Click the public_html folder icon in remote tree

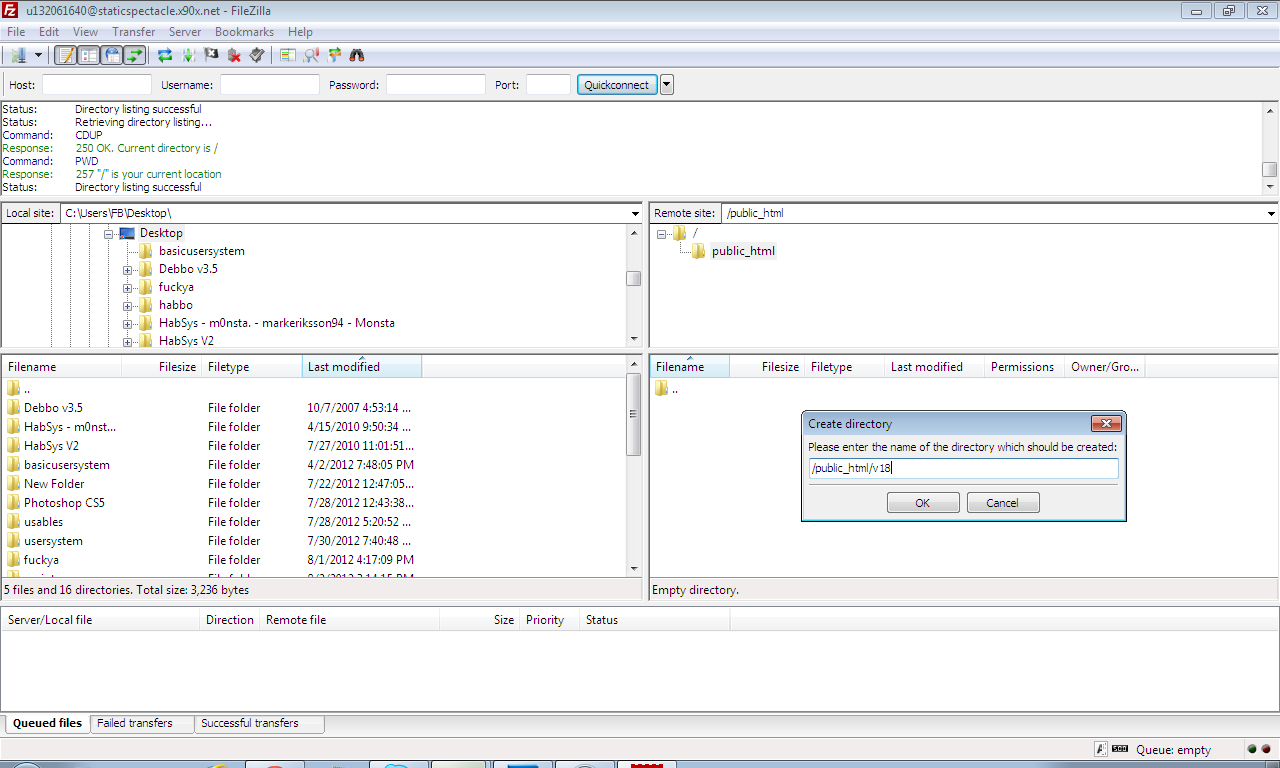pyautogui.click(x=699, y=251)
